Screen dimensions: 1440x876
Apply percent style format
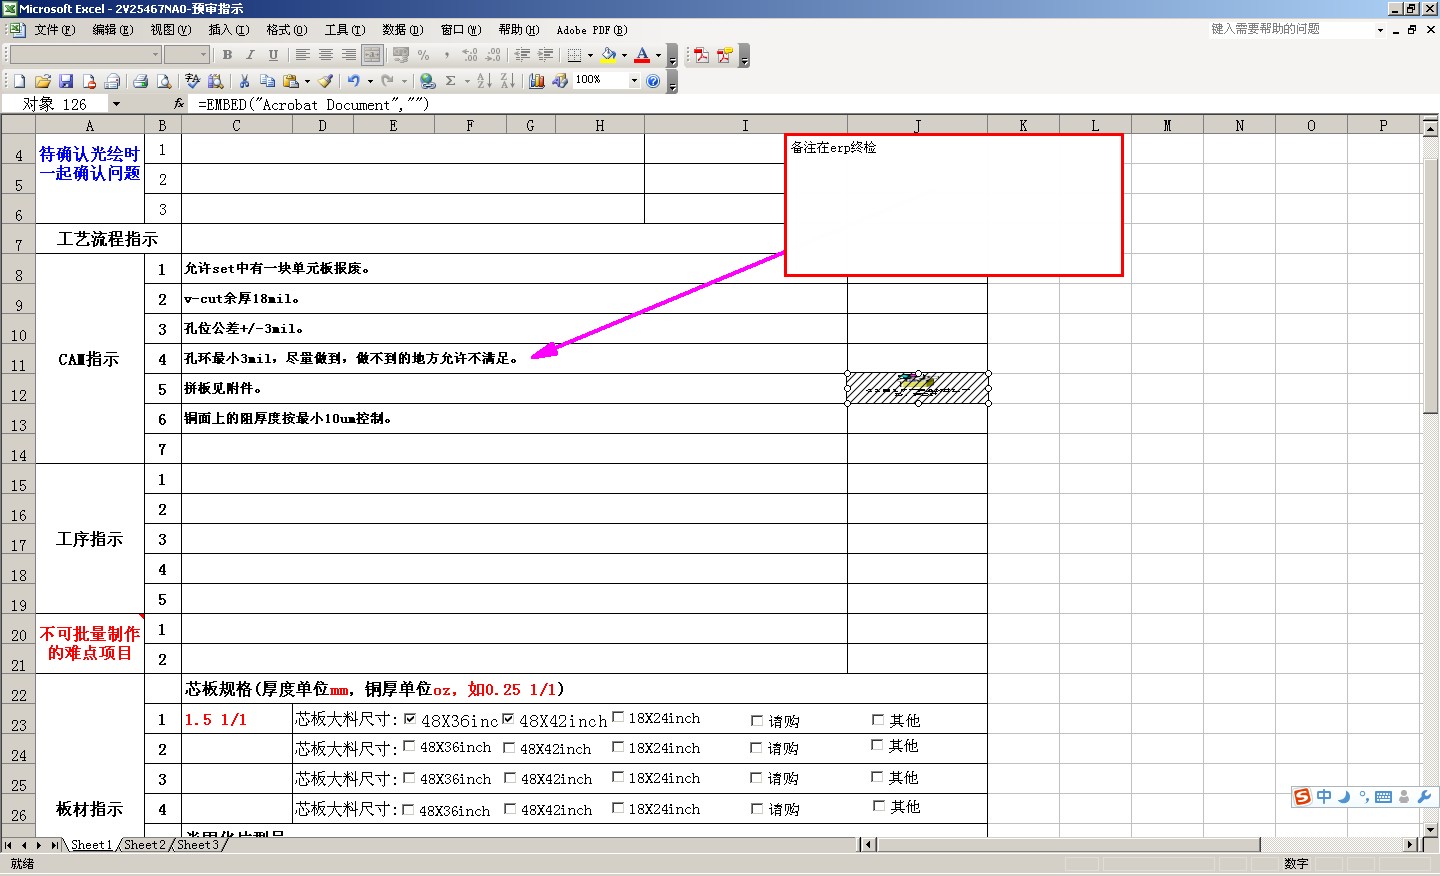(424, 55)
